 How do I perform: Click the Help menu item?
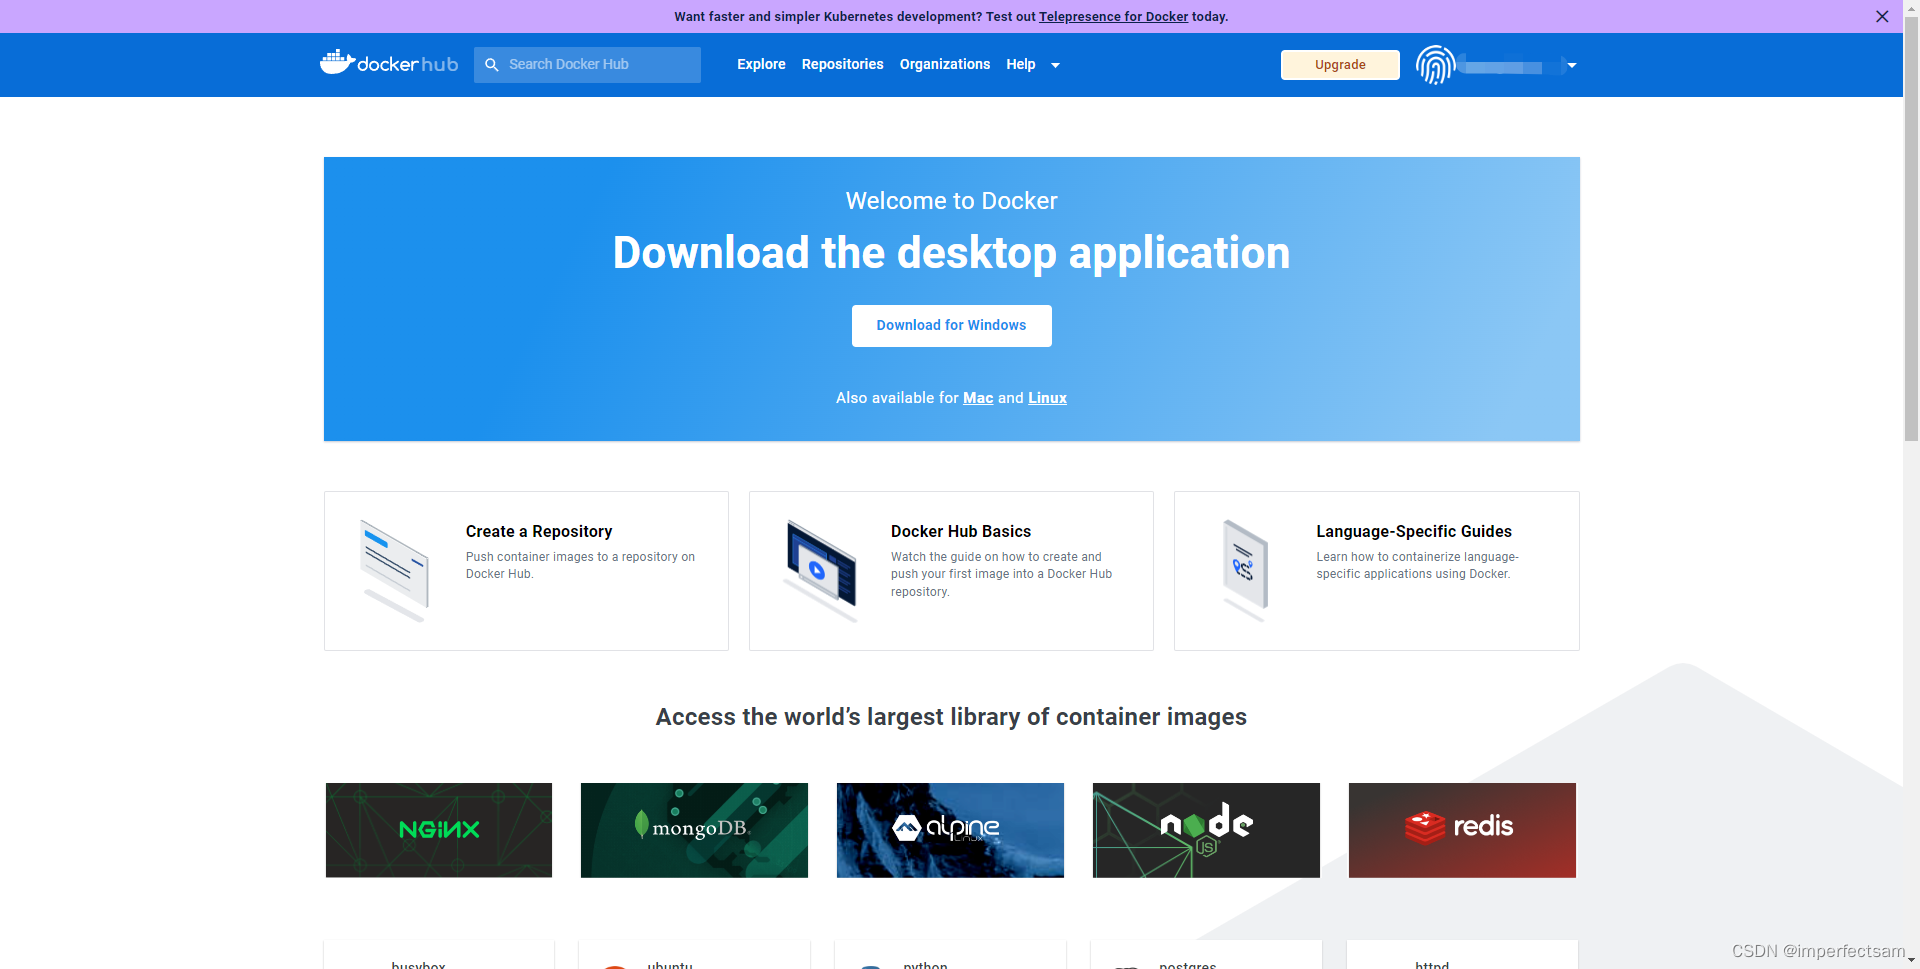[x=1021, y=64]
